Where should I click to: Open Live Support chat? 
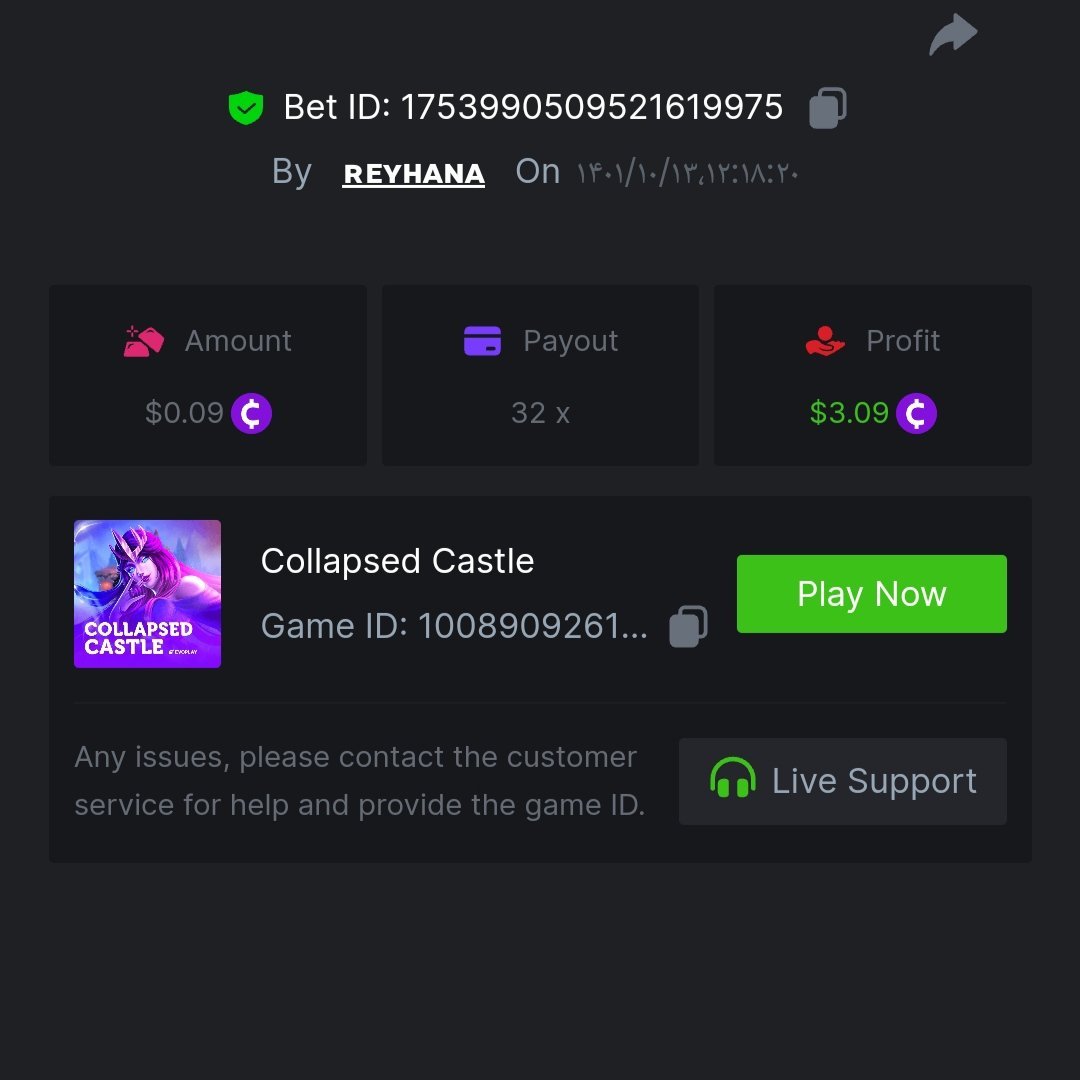click(842, 781)
